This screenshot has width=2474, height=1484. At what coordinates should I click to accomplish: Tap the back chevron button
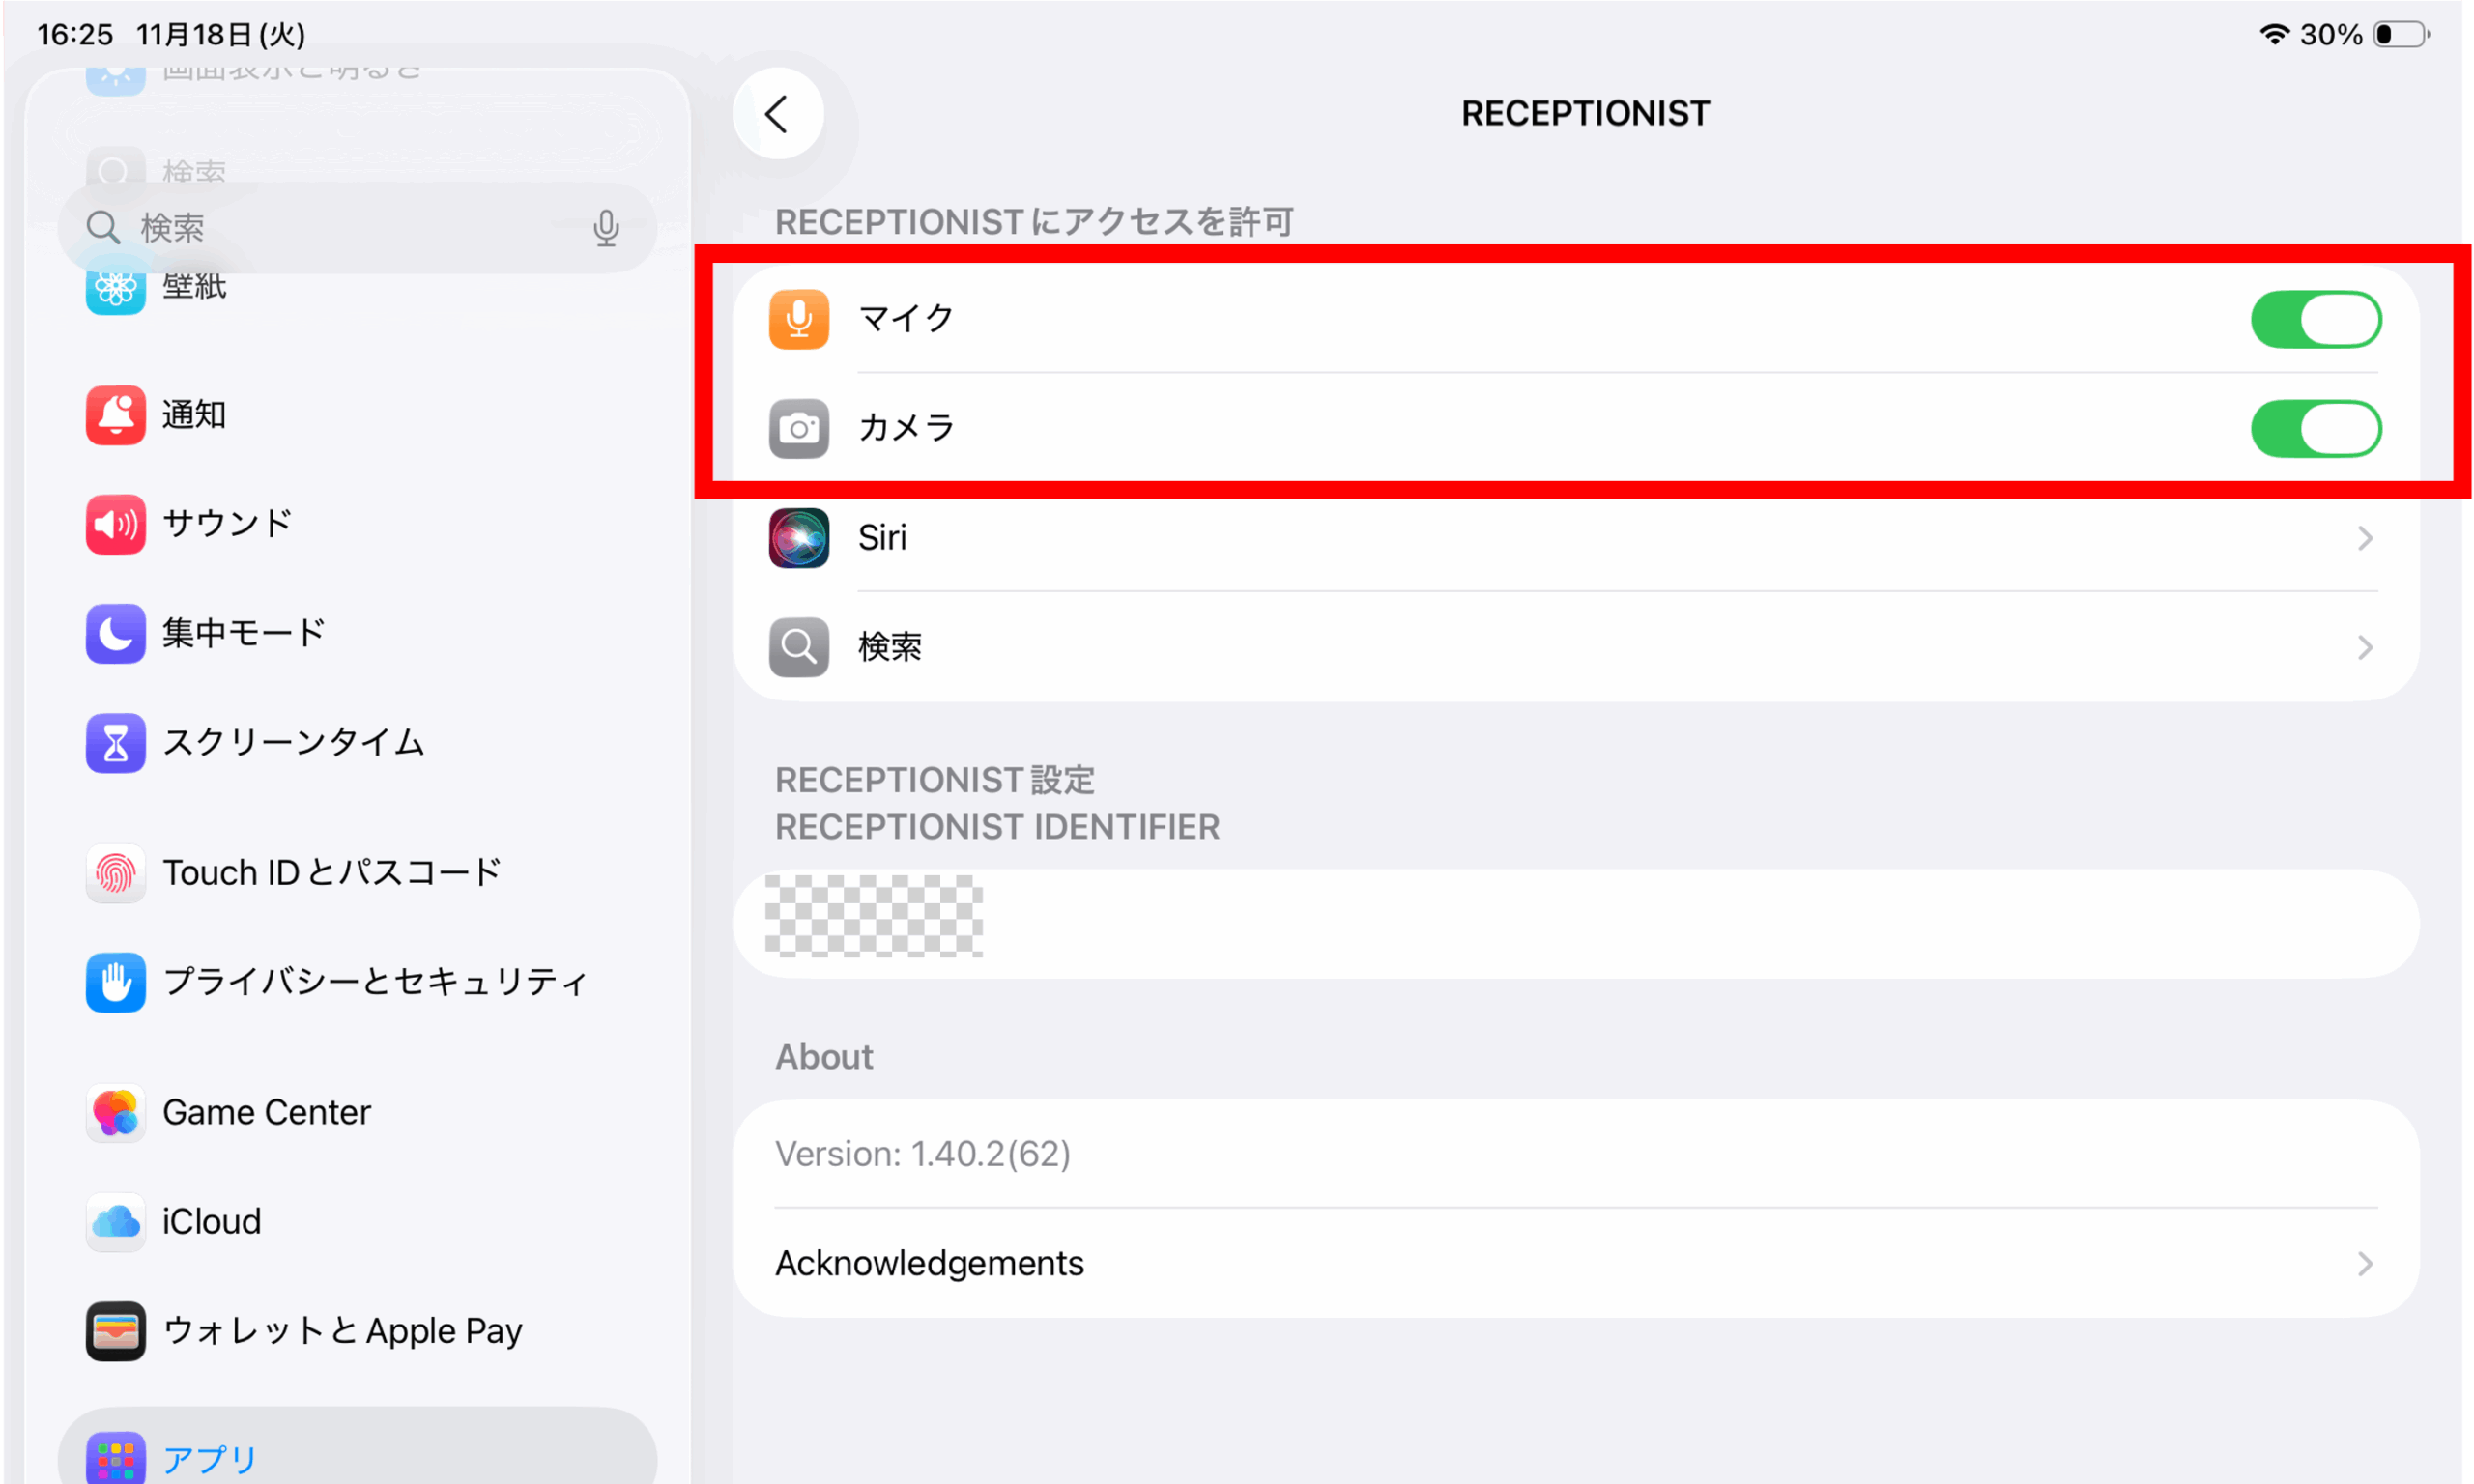(777, 114)
